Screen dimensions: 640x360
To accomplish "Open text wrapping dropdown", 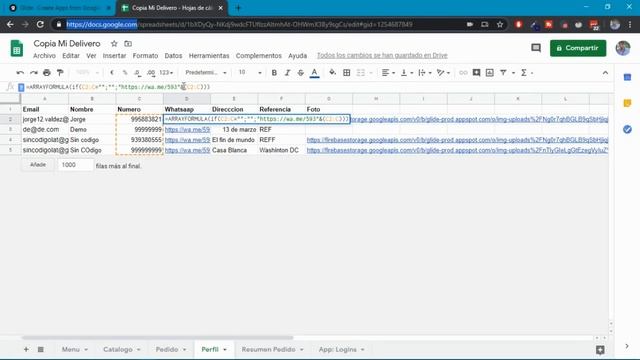I will pyautogui.click(x=425, y=73).
